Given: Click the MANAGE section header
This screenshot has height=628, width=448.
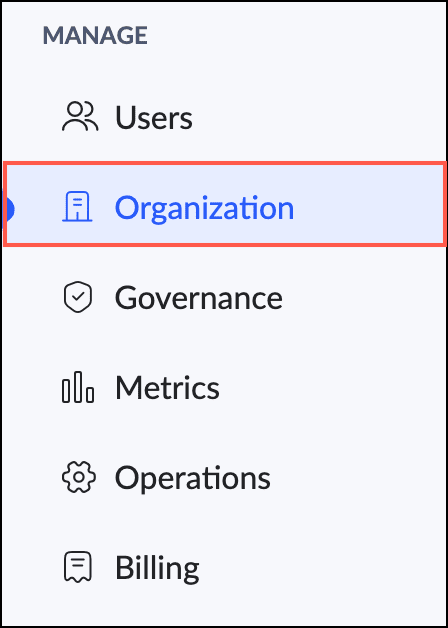Looking at the screenshot, I should pos(95,35).
